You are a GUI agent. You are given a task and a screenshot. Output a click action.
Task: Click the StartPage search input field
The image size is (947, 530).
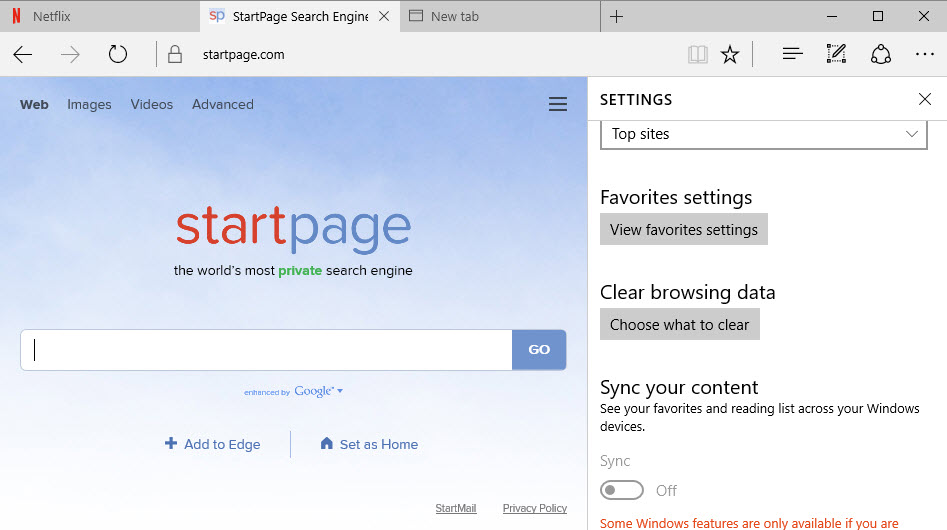tap(266, 350)
